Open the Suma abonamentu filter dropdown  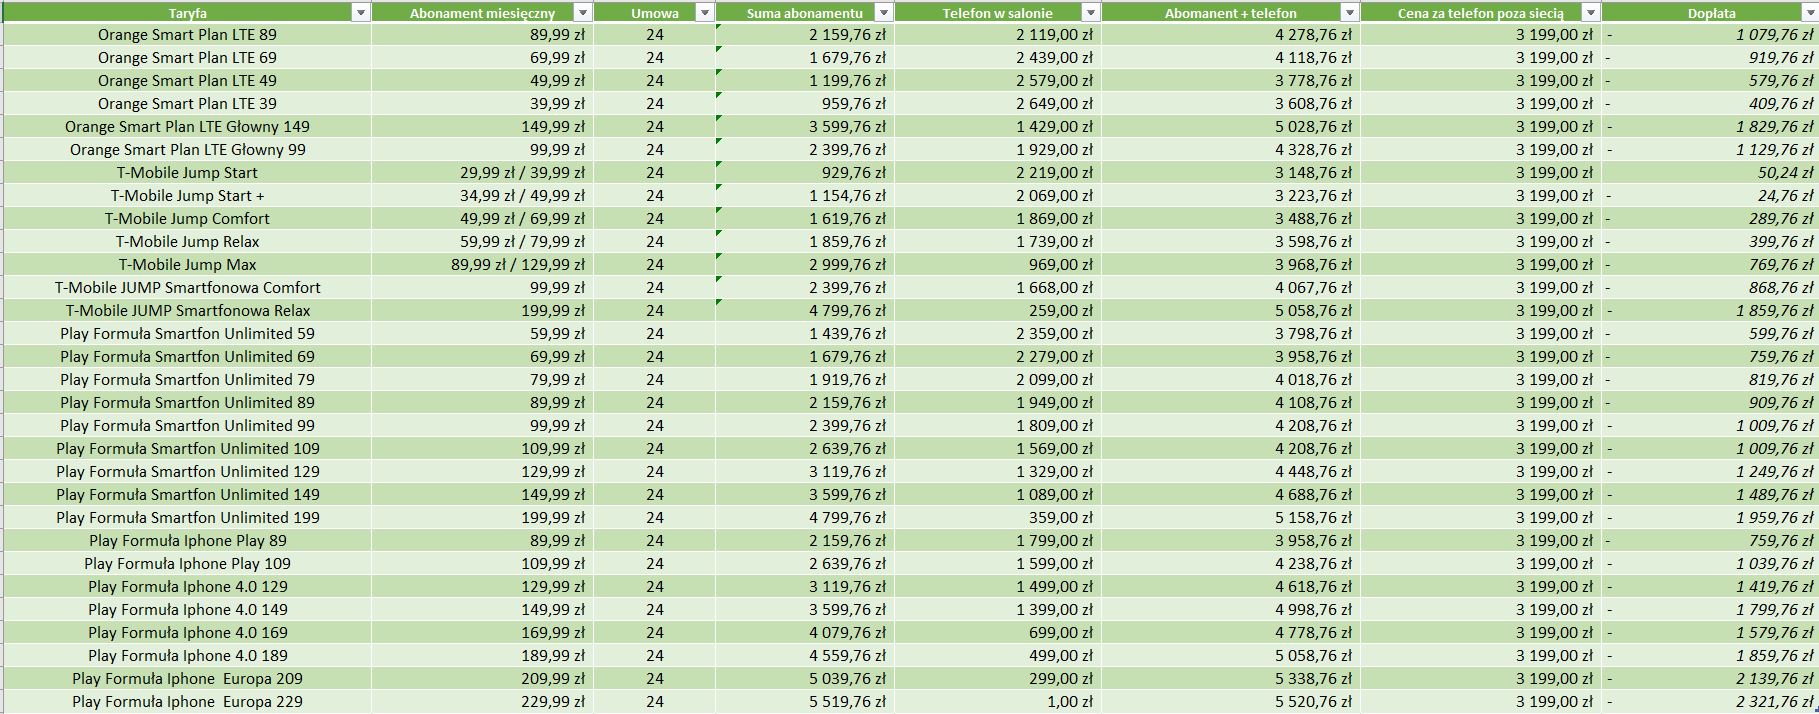point(883,13)
